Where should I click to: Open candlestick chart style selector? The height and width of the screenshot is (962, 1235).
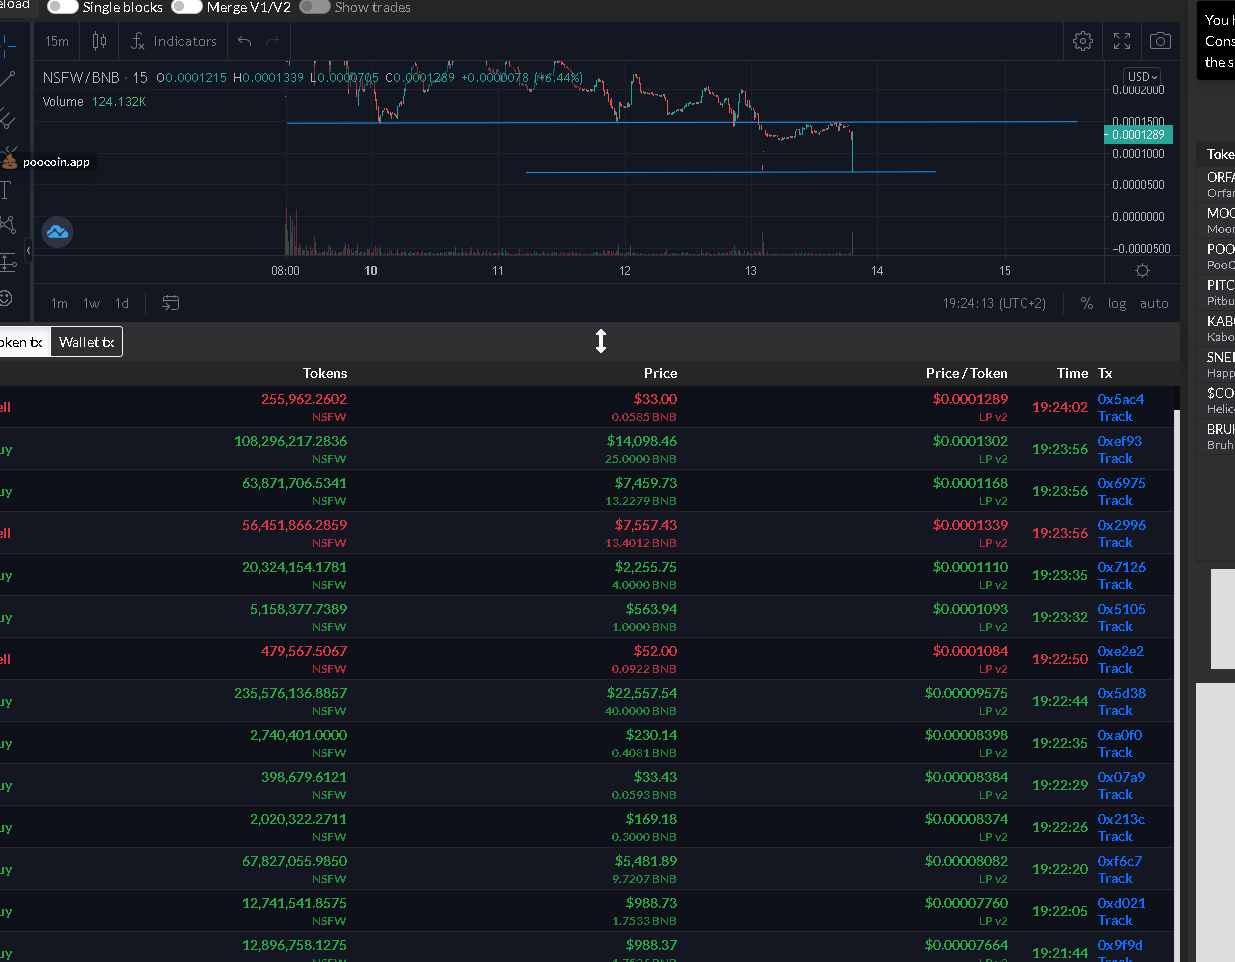tap(99, 41)
